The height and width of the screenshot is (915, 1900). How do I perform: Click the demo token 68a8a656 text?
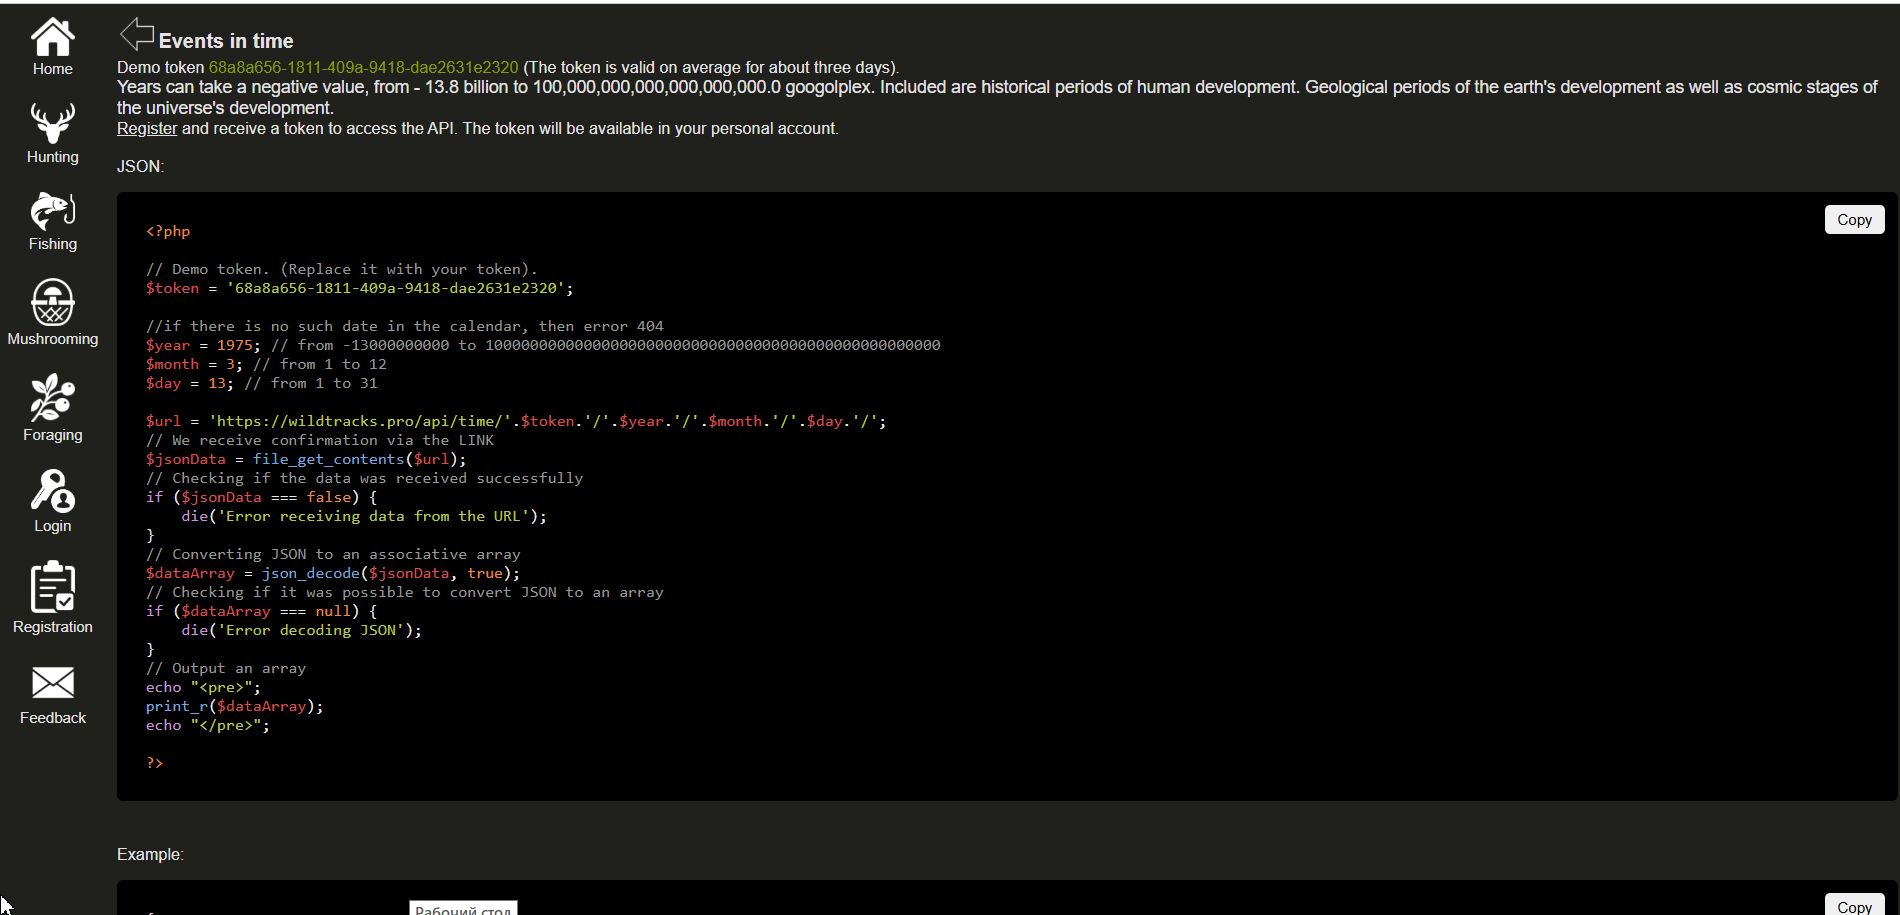(363, 67)
